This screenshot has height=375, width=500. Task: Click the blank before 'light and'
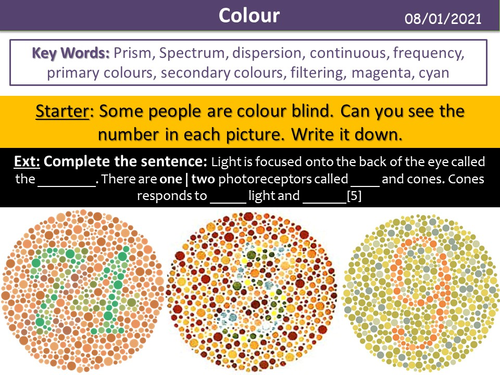228,199
